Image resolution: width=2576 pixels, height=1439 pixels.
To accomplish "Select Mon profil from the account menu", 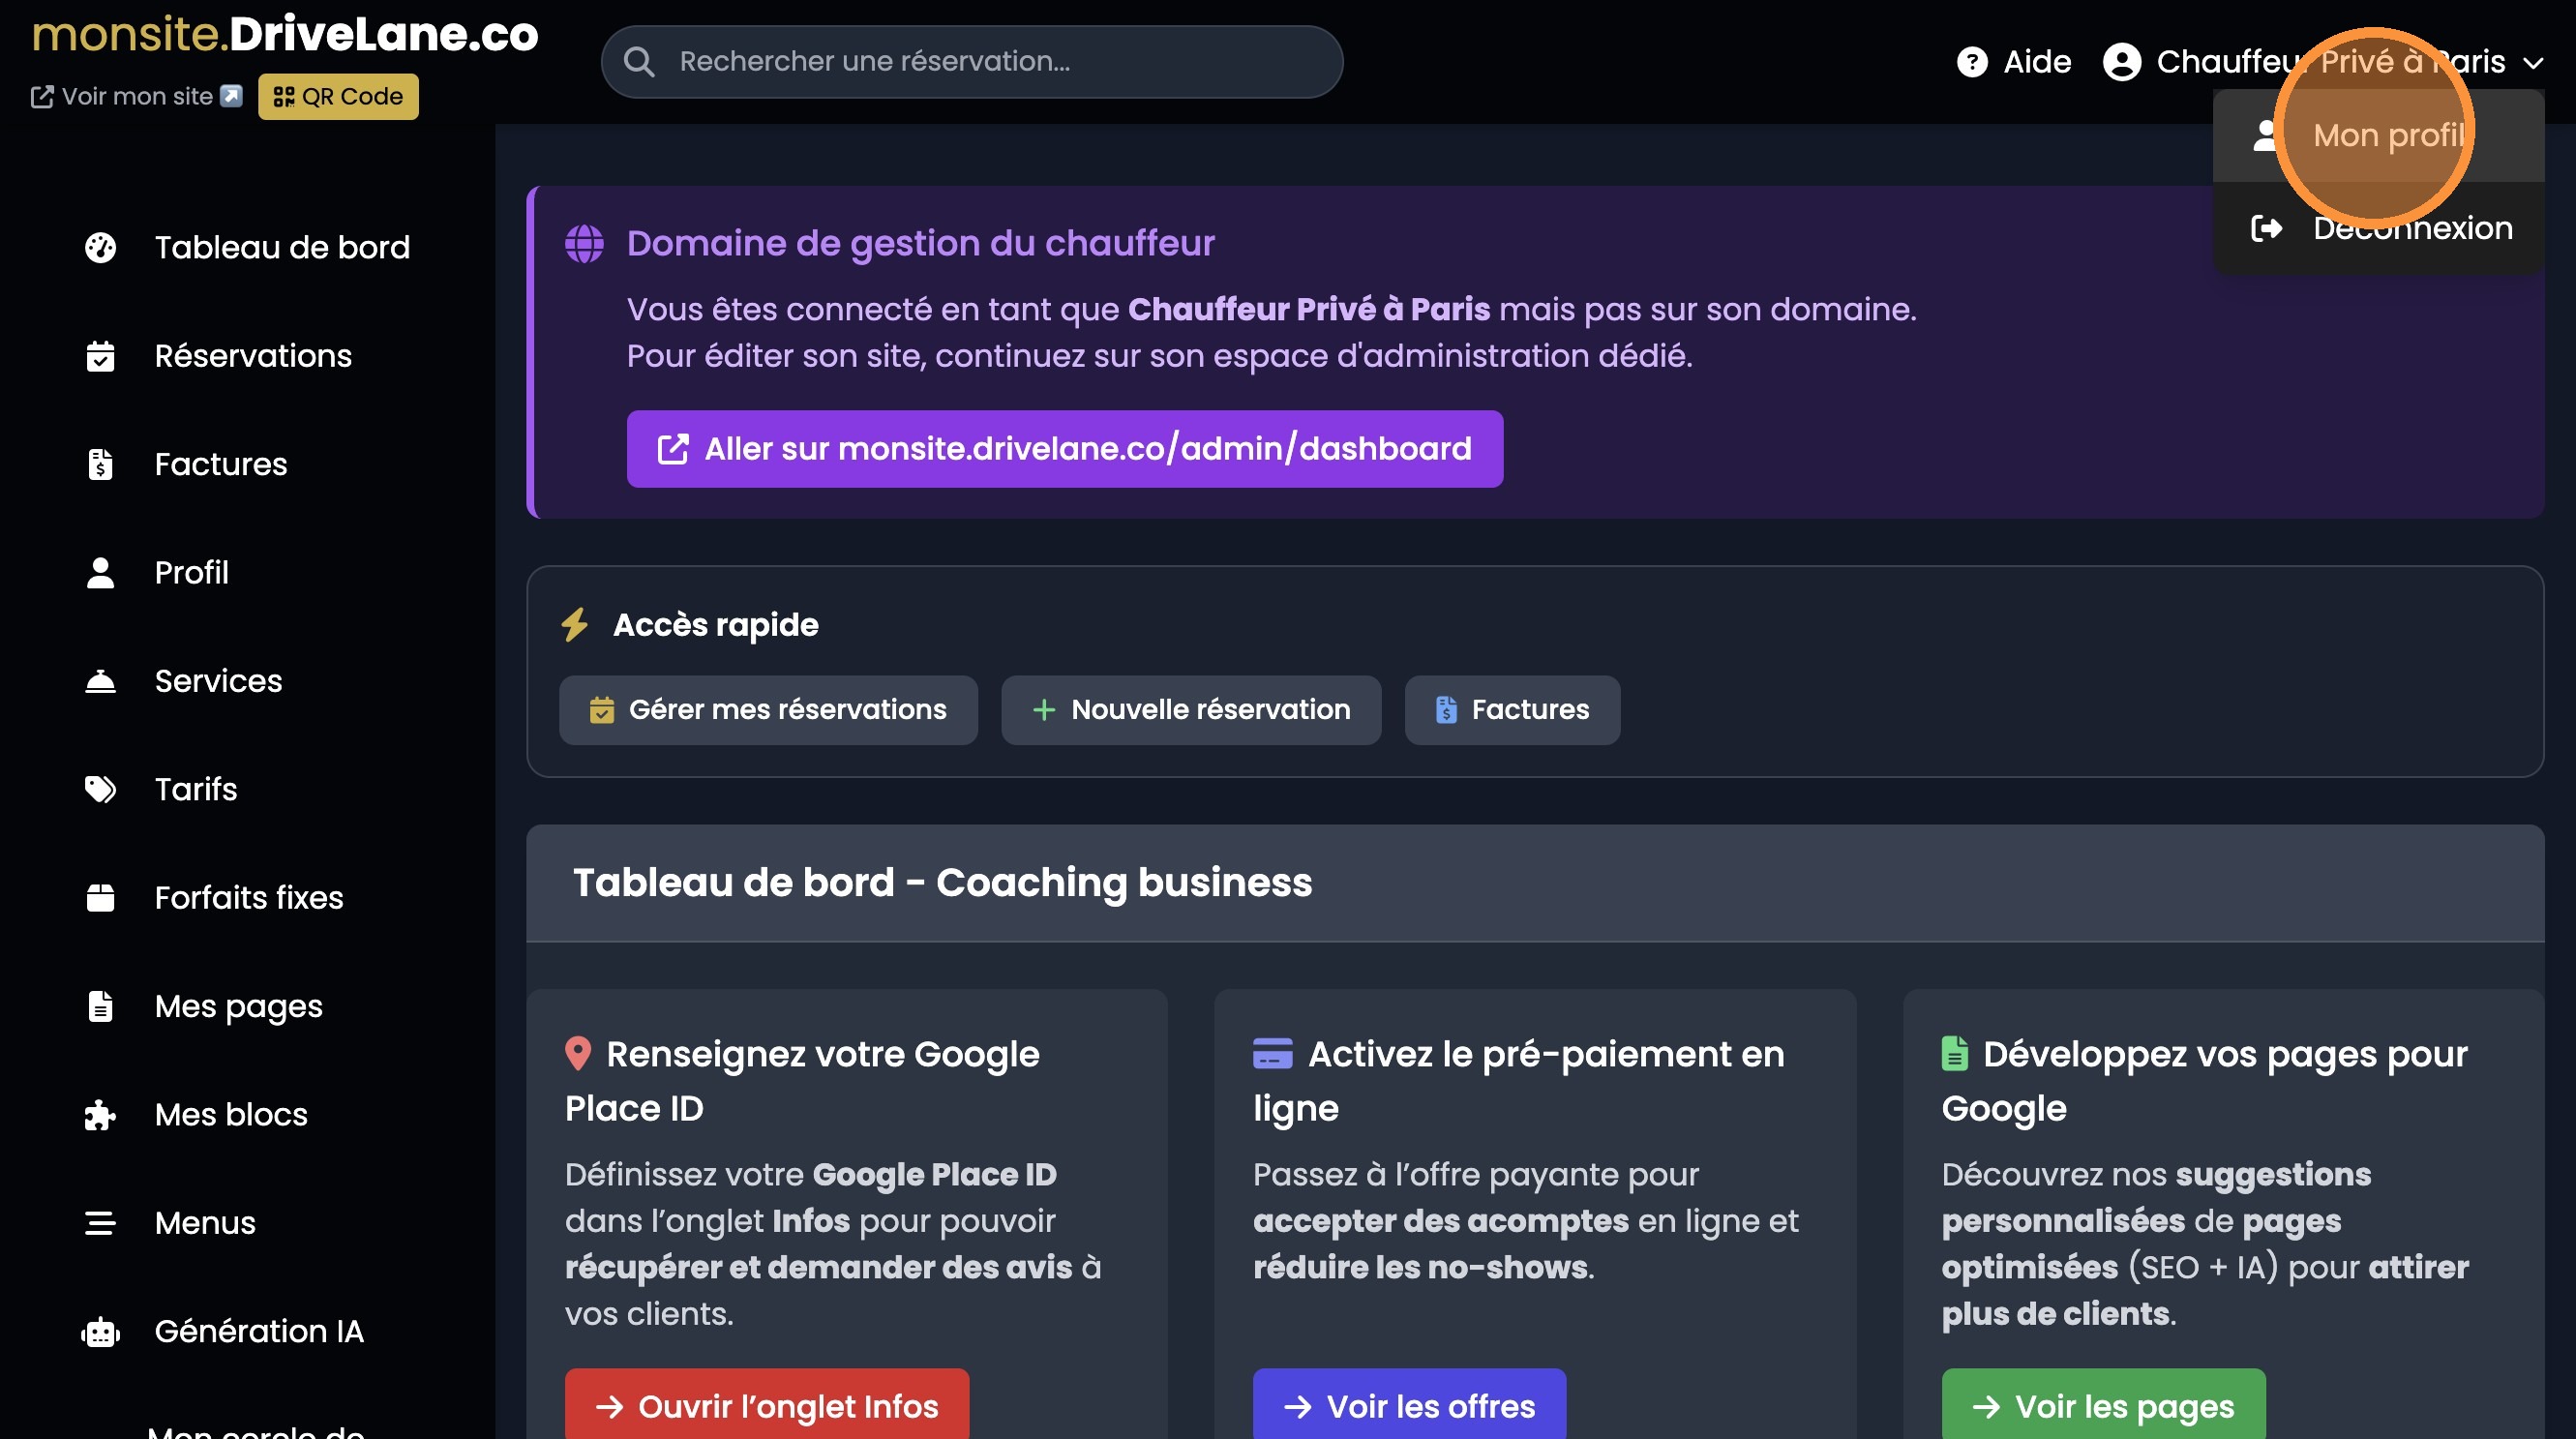I will pyautogui.click(x=2388, y=135).
